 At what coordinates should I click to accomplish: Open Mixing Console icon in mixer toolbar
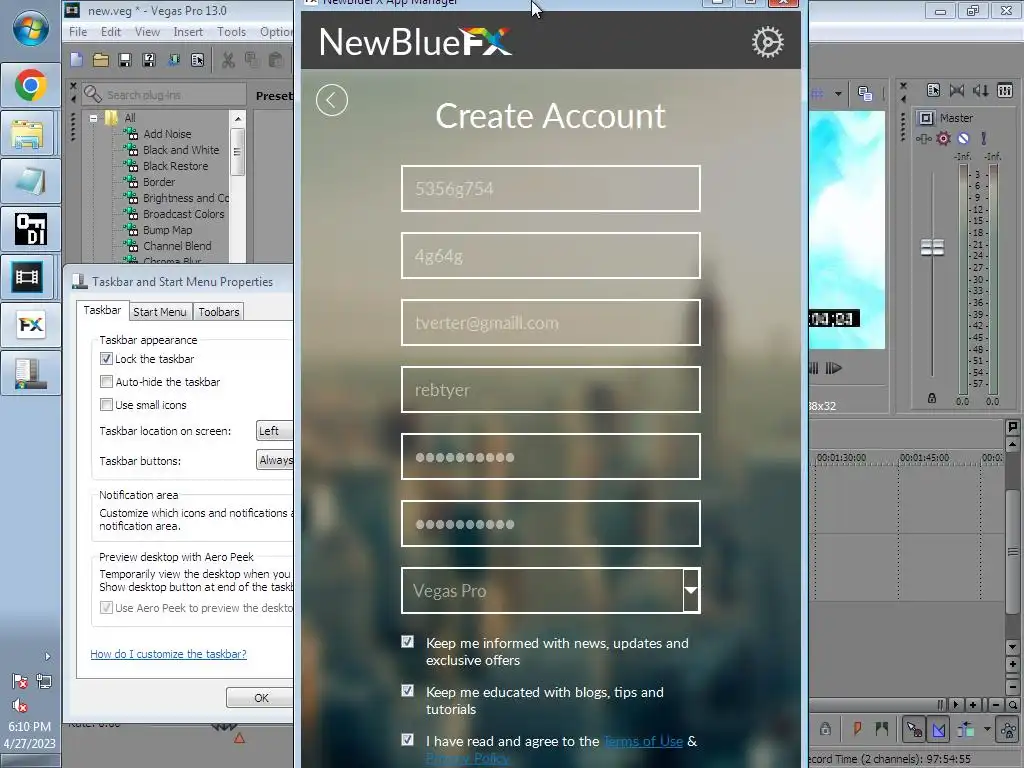[x=1005, y=90]
